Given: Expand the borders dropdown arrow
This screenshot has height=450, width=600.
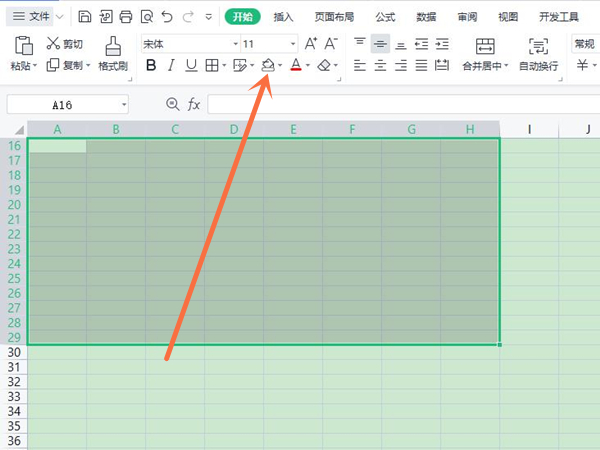Looking at the screenshot, I should (x=224, y=65).
